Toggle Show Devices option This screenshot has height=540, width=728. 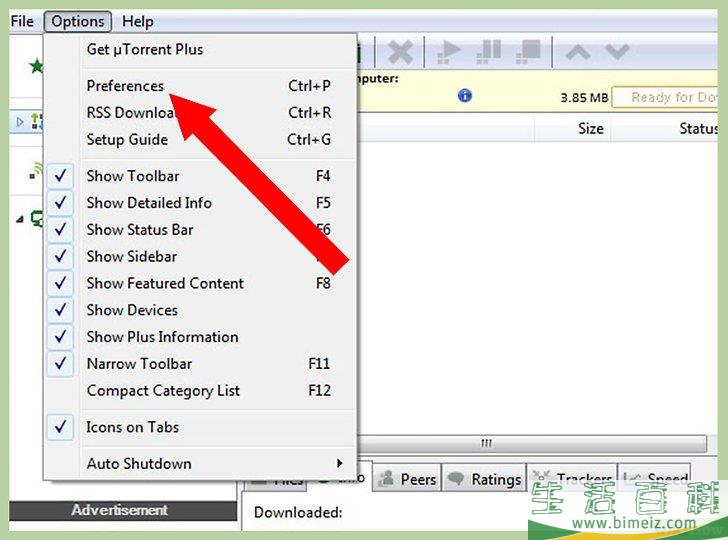click(x=60, y=310)
